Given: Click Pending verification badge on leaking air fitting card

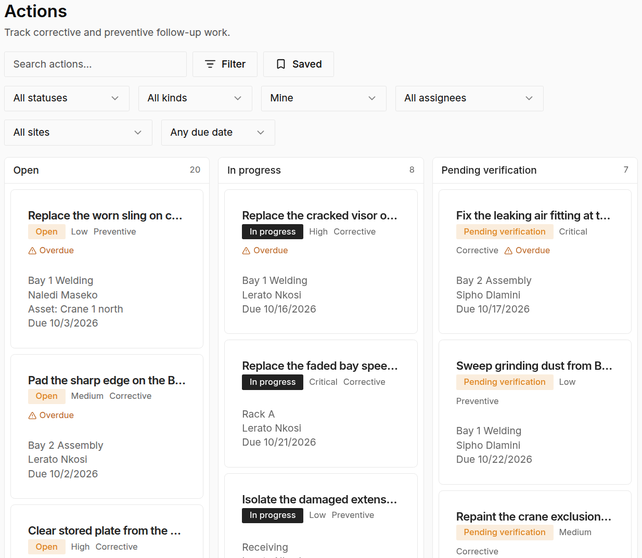Looking at the screenshot, I should click(504, 232).
